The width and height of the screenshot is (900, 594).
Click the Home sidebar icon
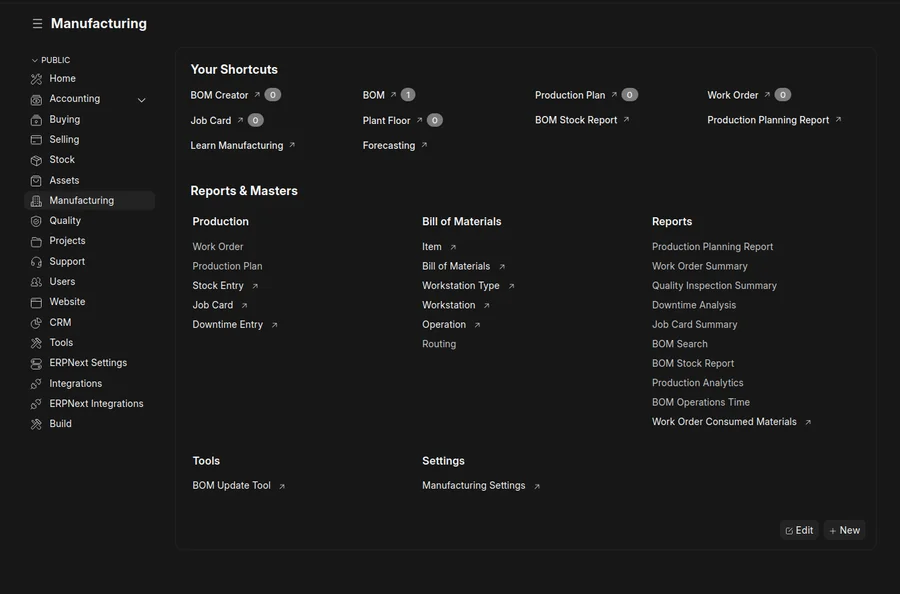click(x=36, y=79)
